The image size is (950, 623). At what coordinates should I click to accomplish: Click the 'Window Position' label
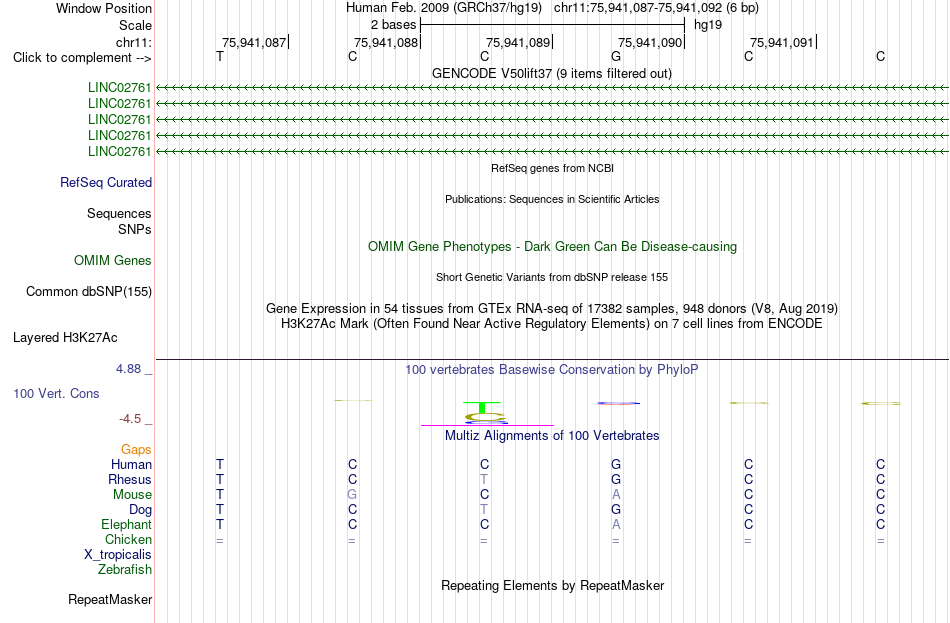[104, 8]
